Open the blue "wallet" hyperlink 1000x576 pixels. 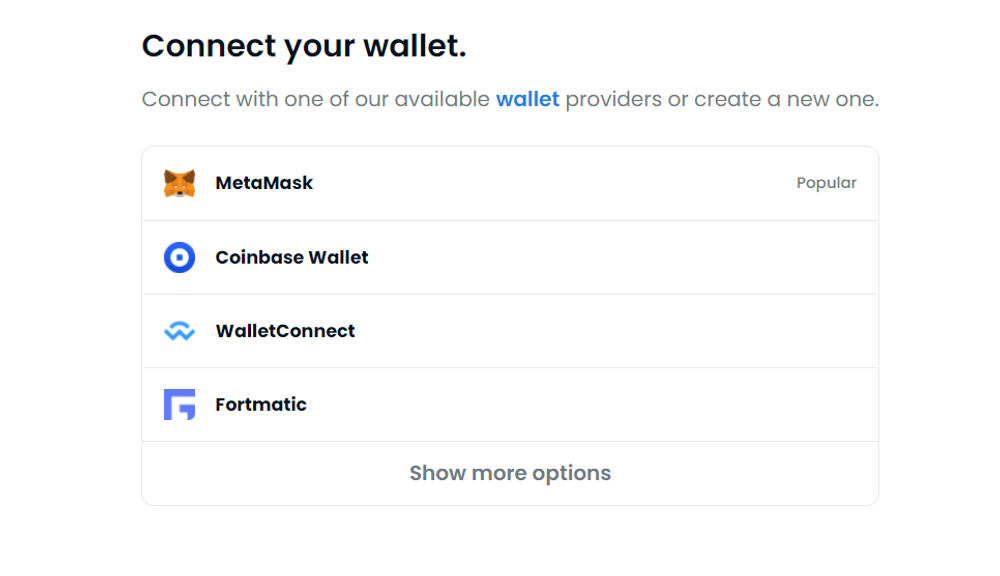(x=527, y=100)
